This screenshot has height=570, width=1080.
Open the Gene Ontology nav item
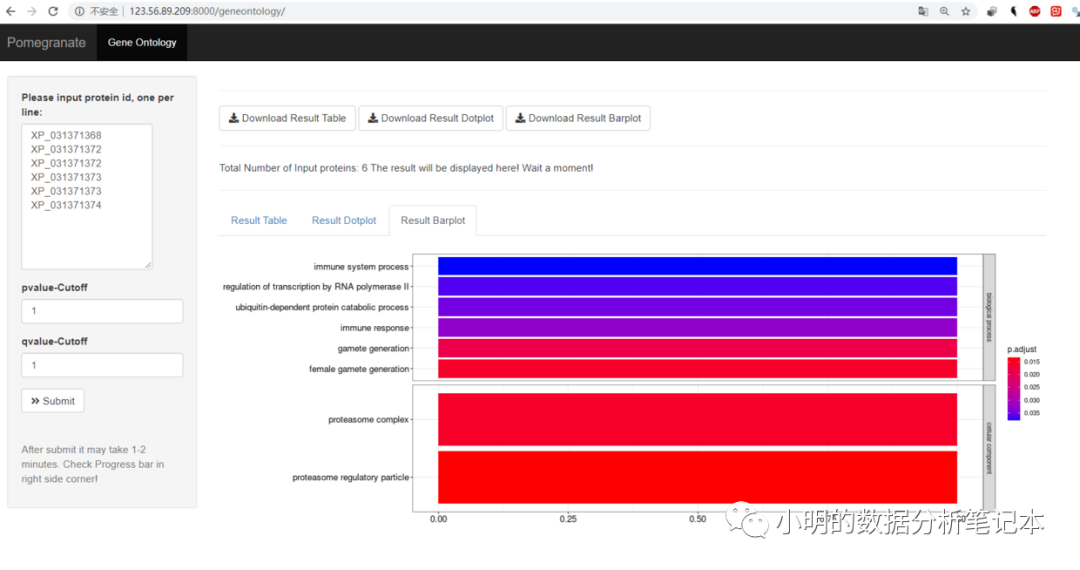point(142,42)
